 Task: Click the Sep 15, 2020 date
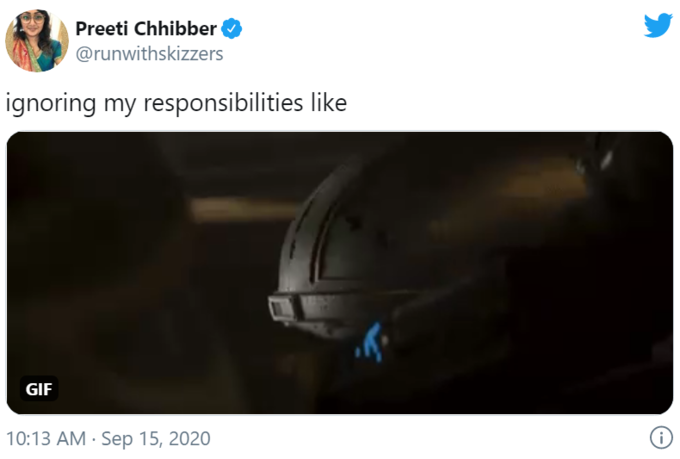pyautogui.click(x=156, y=438)
